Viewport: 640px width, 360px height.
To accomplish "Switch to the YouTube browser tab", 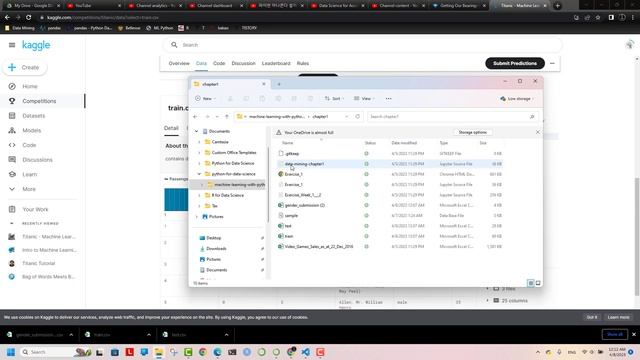I will click(x=92, y=6).
